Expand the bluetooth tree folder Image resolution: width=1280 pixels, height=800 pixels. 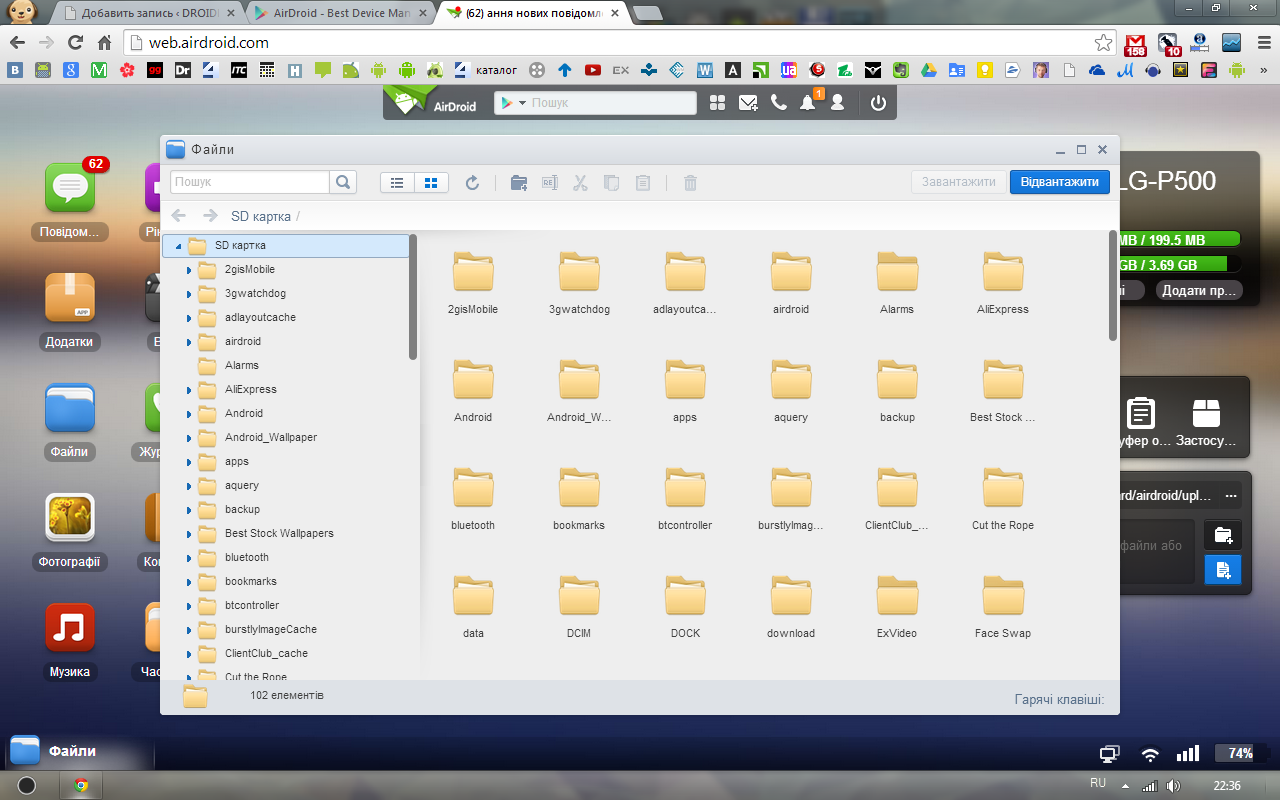(189, 558)
